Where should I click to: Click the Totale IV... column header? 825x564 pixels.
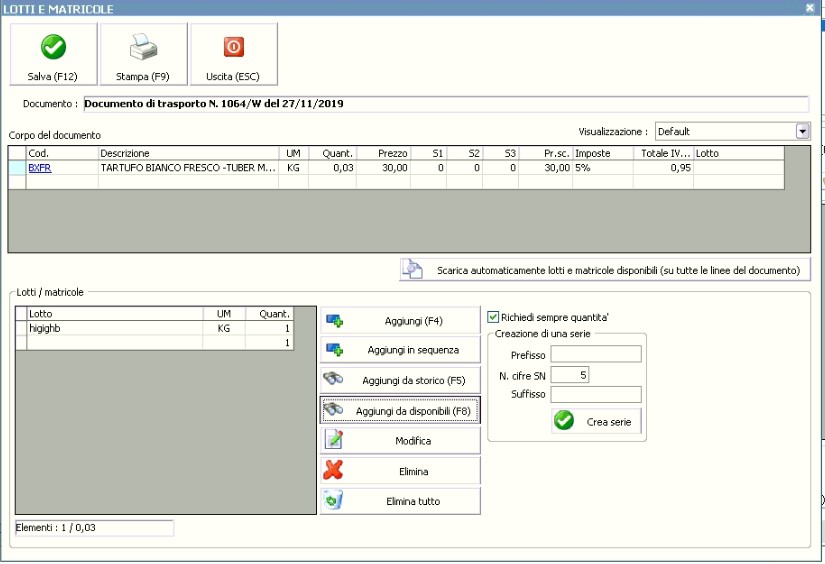[x=663, y=153]
